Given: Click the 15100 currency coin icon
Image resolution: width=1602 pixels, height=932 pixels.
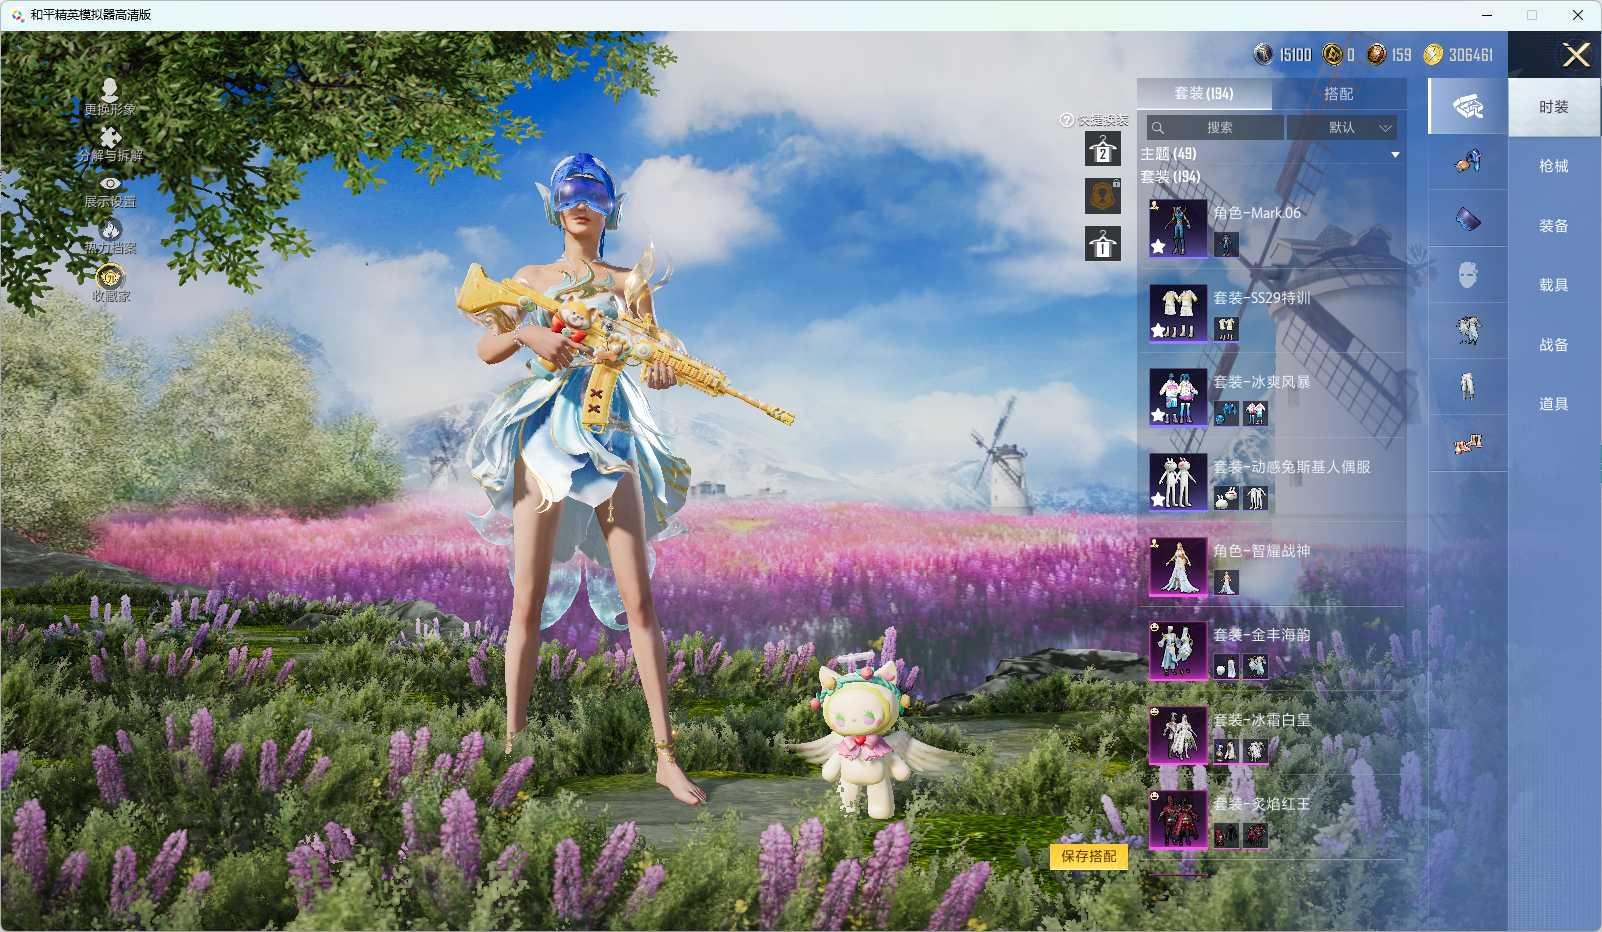Looking at the screenshot, I should (1264, 54).
